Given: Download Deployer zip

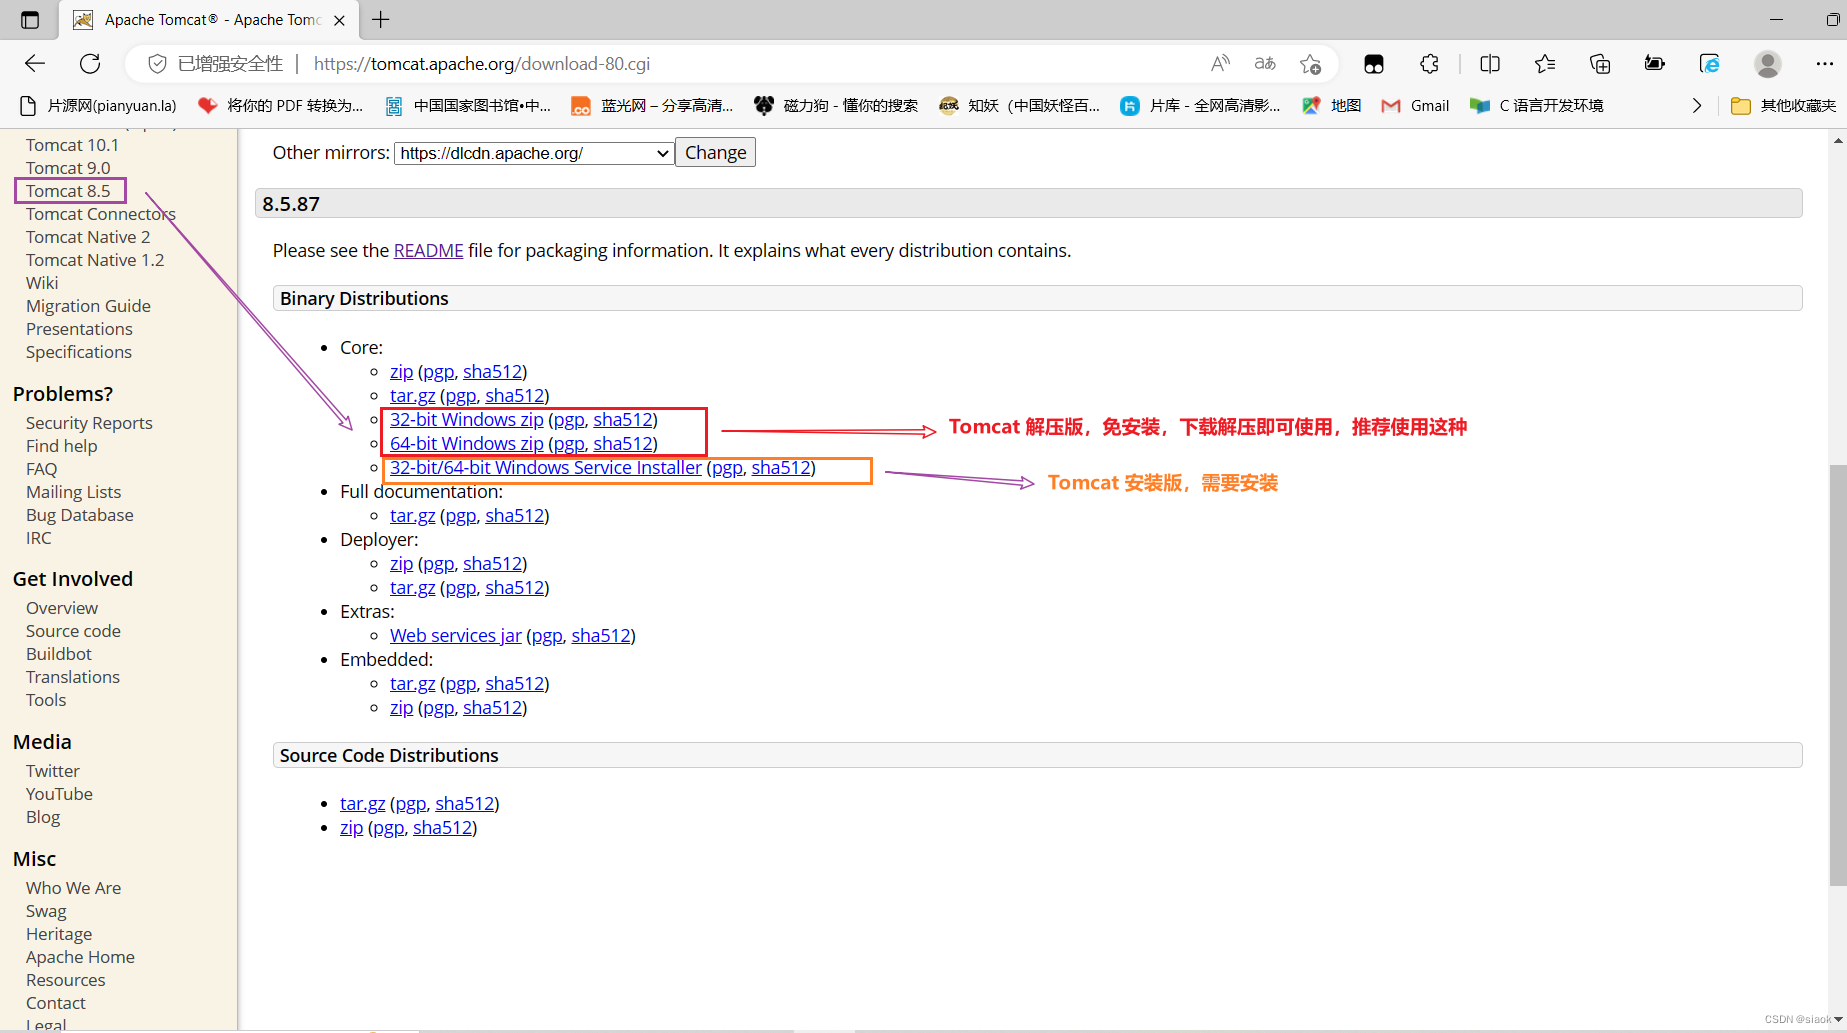Looking at the screenshot, I should click(x=401, y=564).
